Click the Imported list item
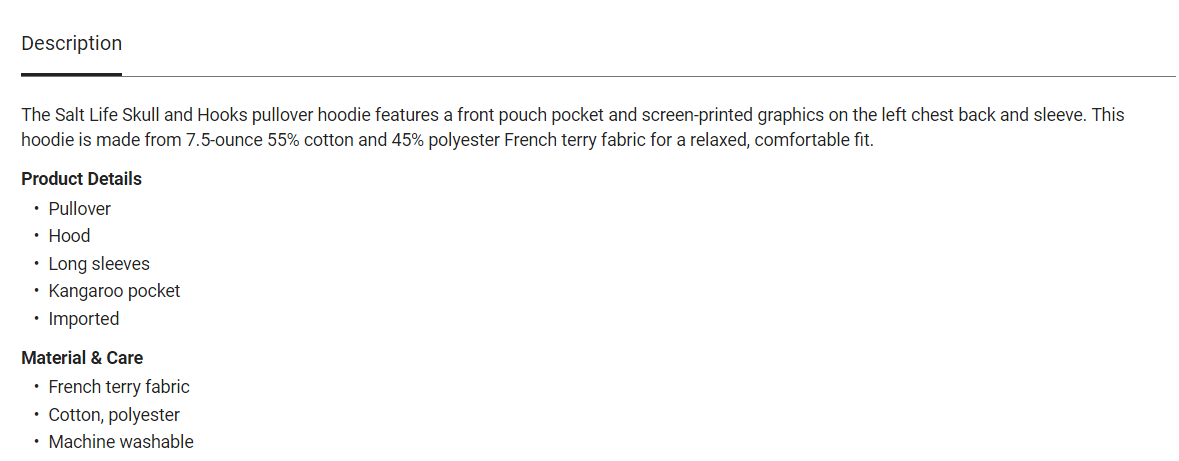Viewport: 1179px width, 461px height. [x=84, y=319]
